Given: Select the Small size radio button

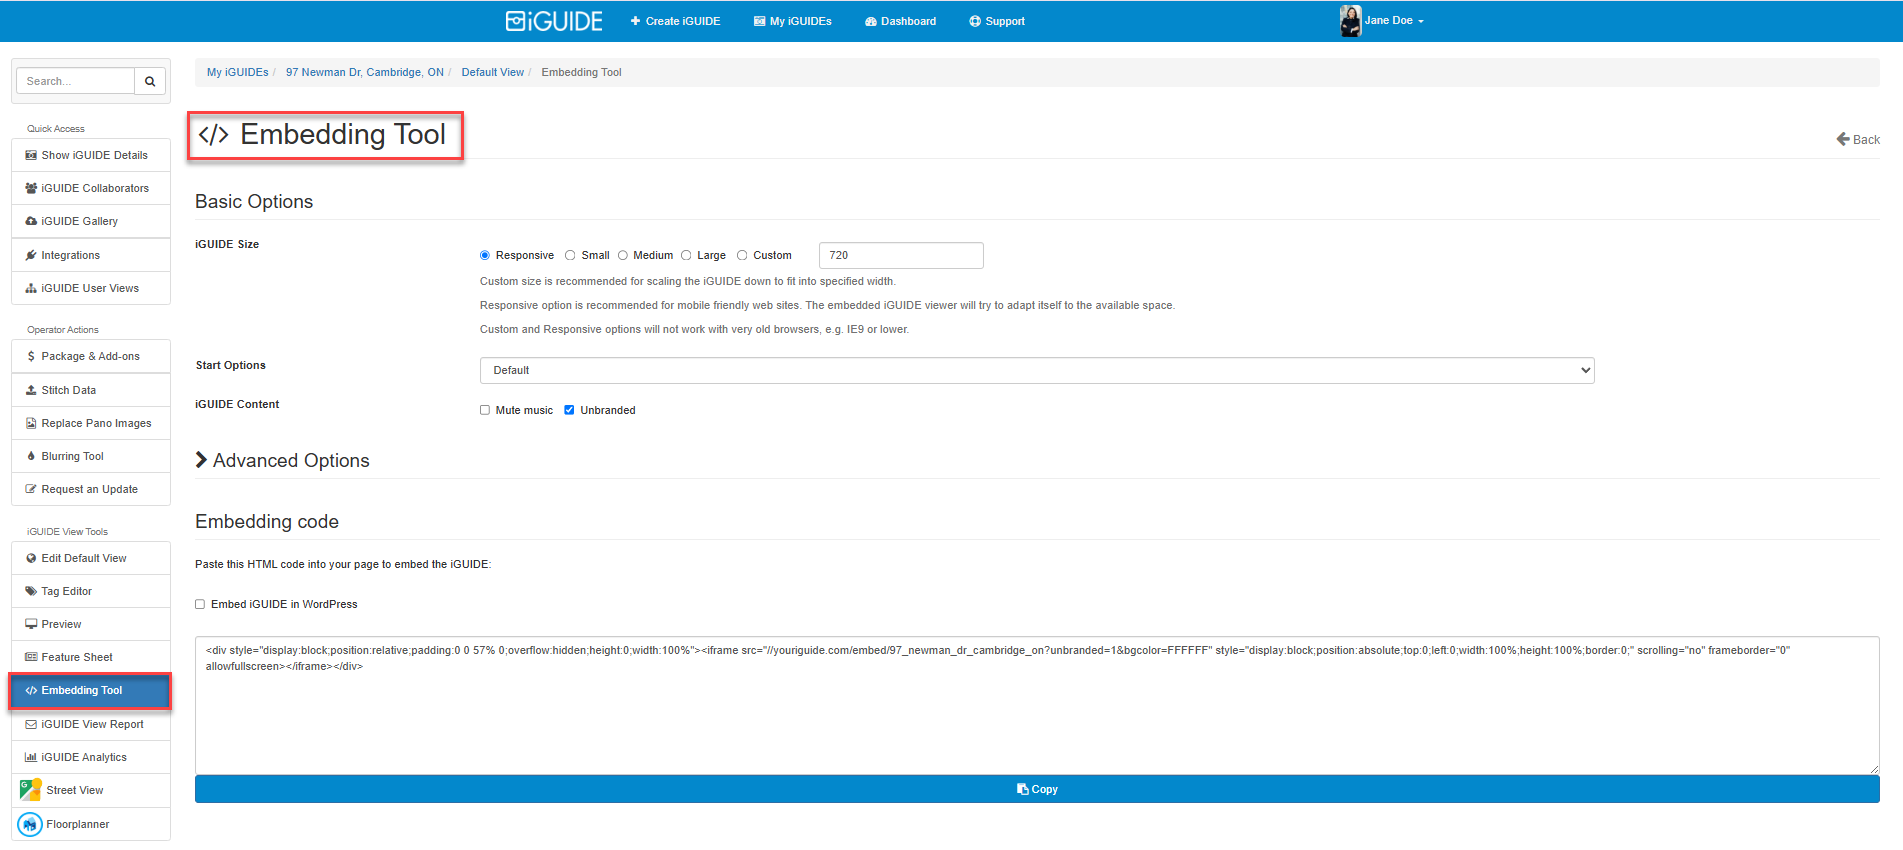Looking at the screenshot, I should click(570, 255).
